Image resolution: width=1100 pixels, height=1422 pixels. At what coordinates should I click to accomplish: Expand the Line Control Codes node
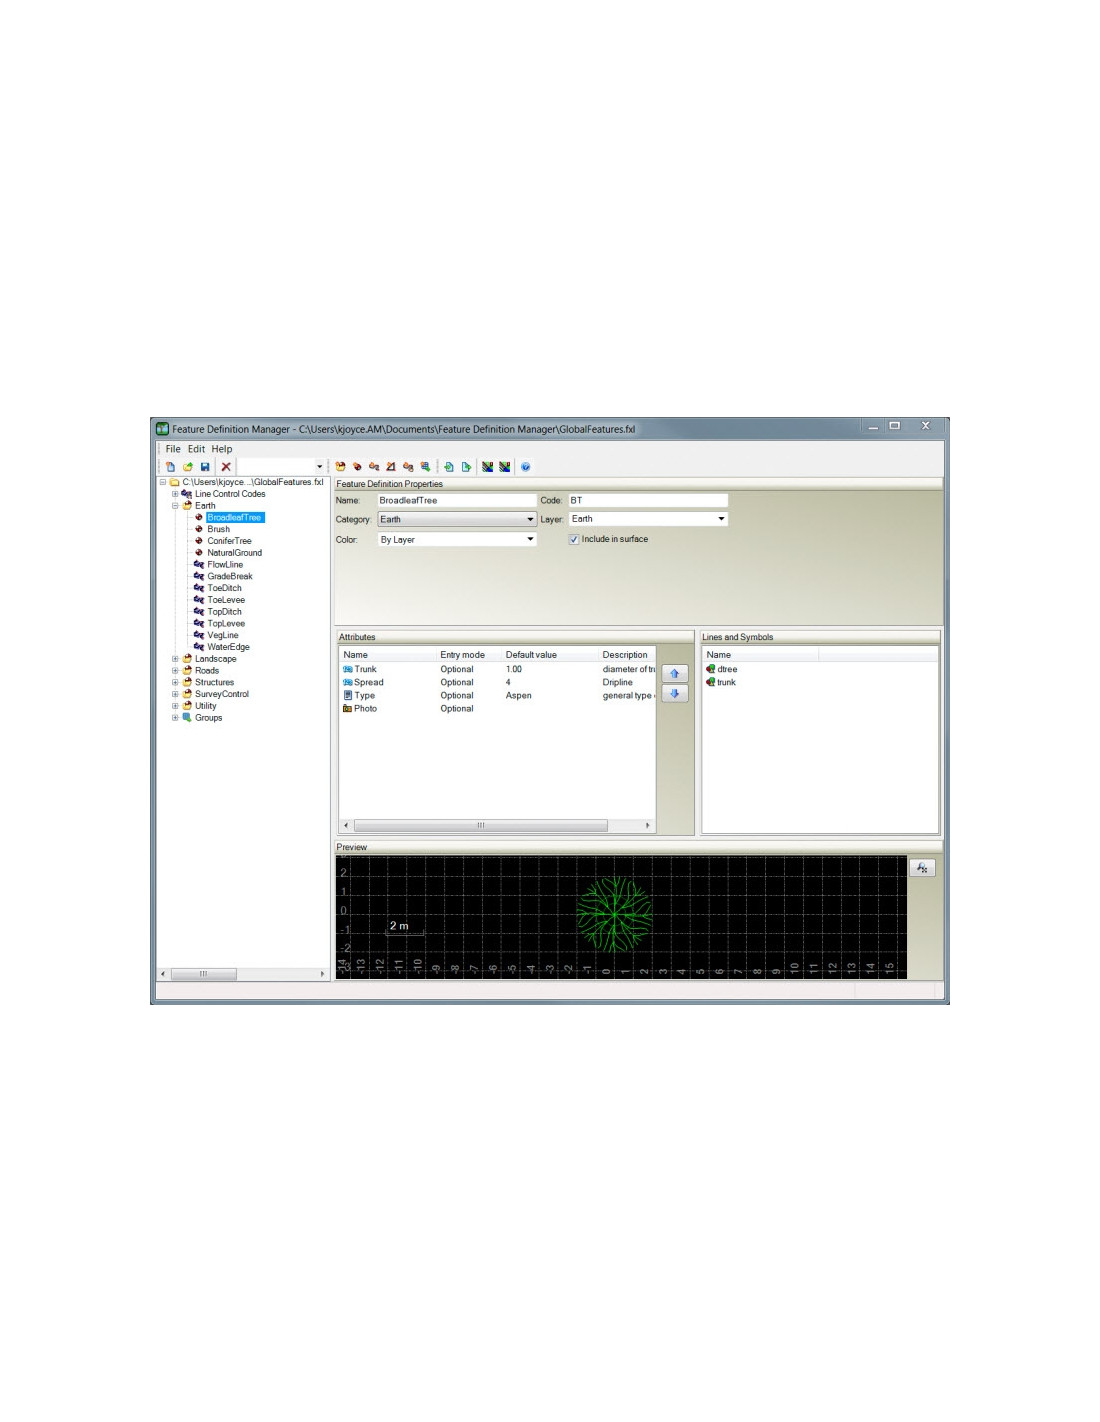tap(175, 494)
